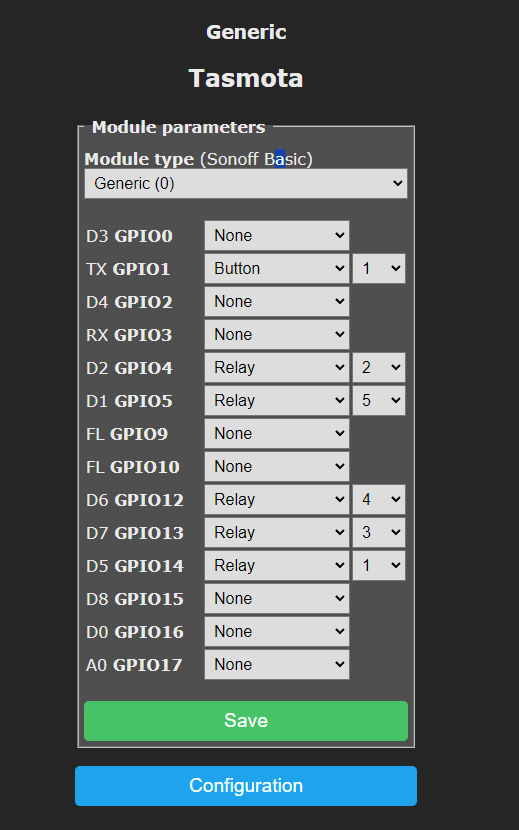Open the FL GPIO9 function dropdown

(x=277, y=434)
